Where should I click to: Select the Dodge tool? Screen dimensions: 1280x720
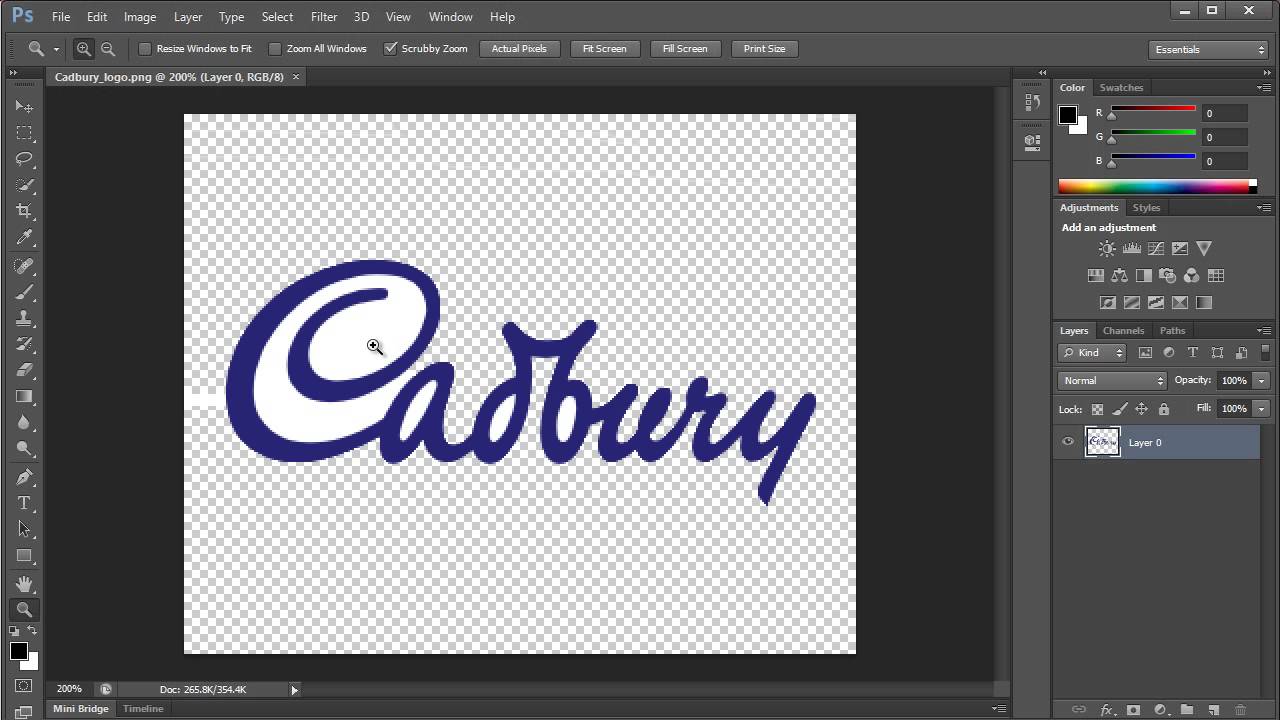25,448
